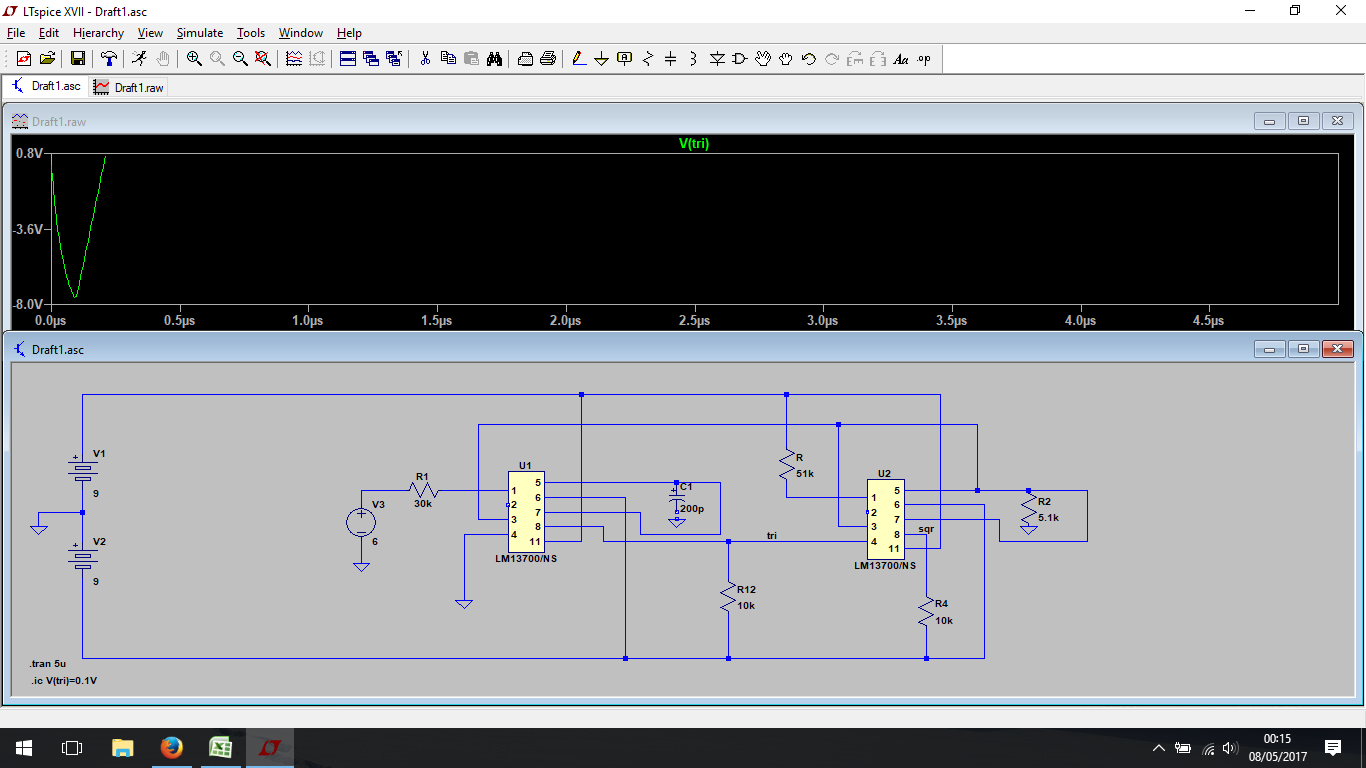Open Component selector with the gate icon
The width and height of the screenshot is (1366, 768).
740,59
